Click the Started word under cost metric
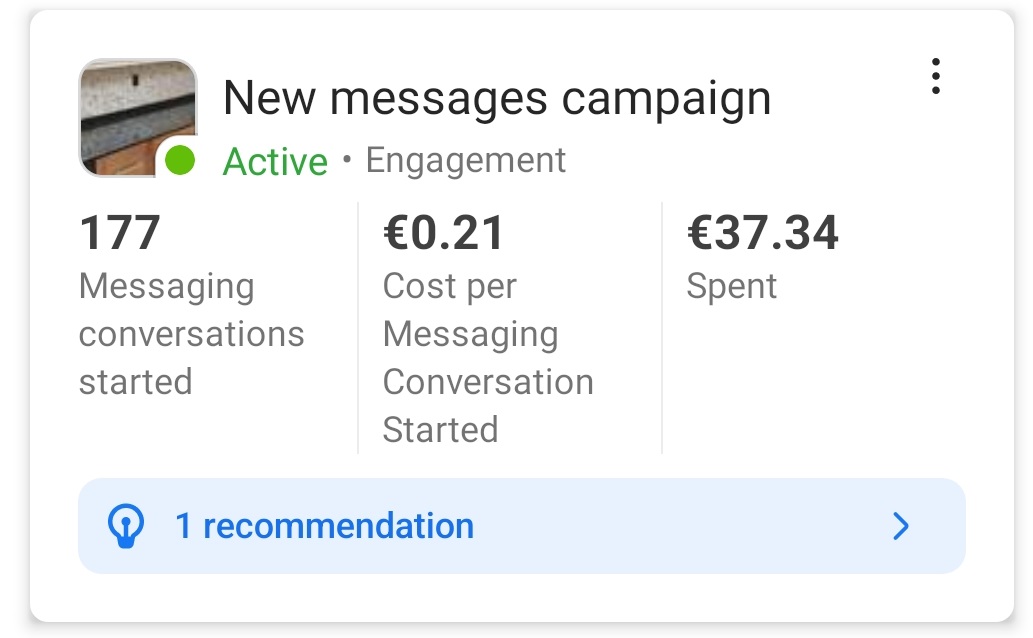The width and height of the screenshot is (1033, 638). [440, 430]
